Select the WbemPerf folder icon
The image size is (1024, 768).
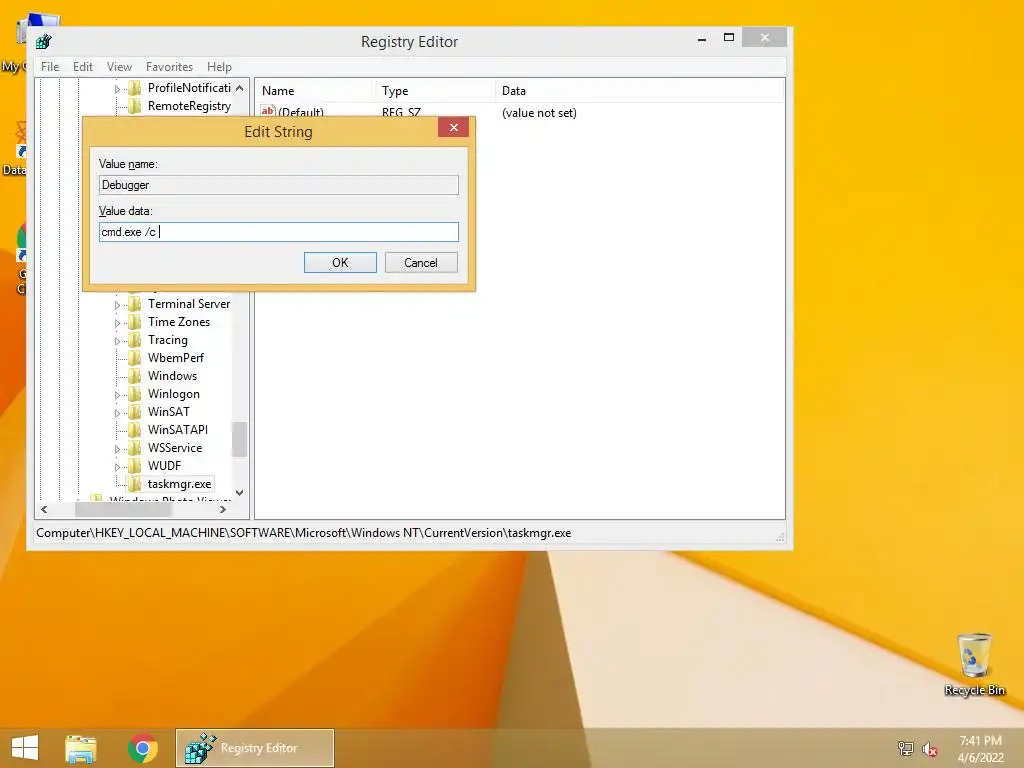(135, 358)
